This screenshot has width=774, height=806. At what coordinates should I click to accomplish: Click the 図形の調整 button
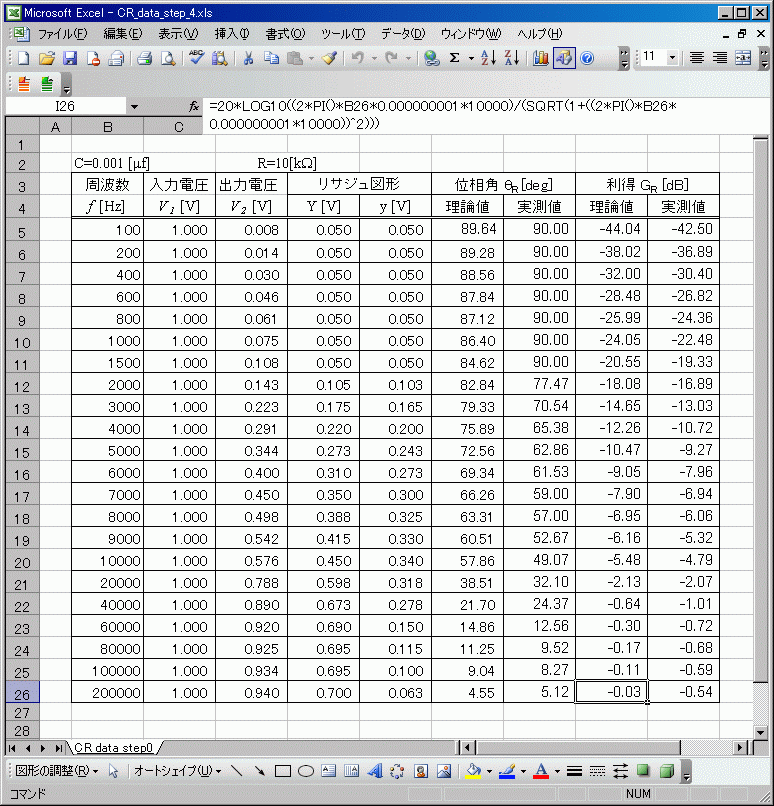[56, 771]
